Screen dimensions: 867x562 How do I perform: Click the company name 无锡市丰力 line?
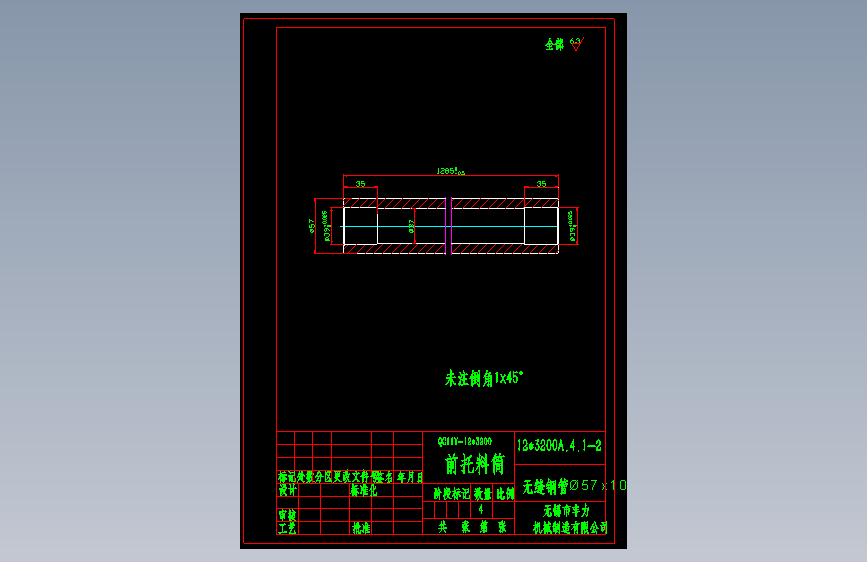(x=566, y=511)
